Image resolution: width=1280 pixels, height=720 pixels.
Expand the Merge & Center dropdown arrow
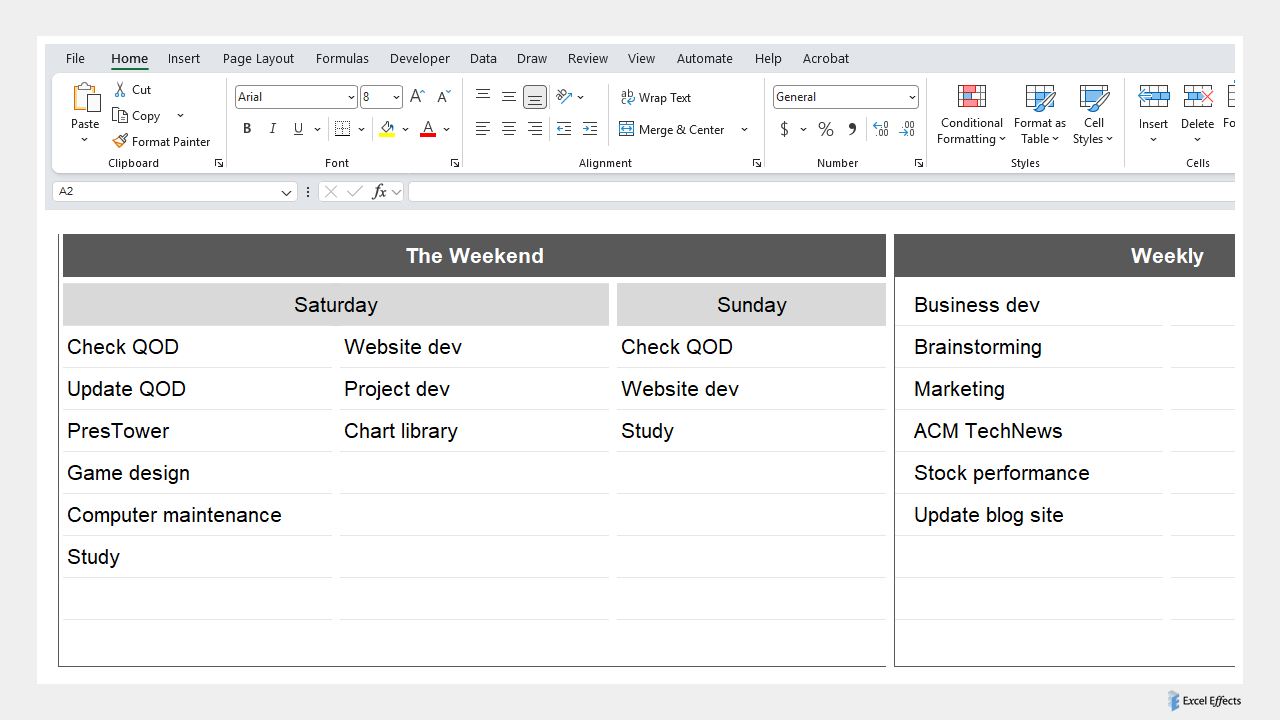point(744,129)
